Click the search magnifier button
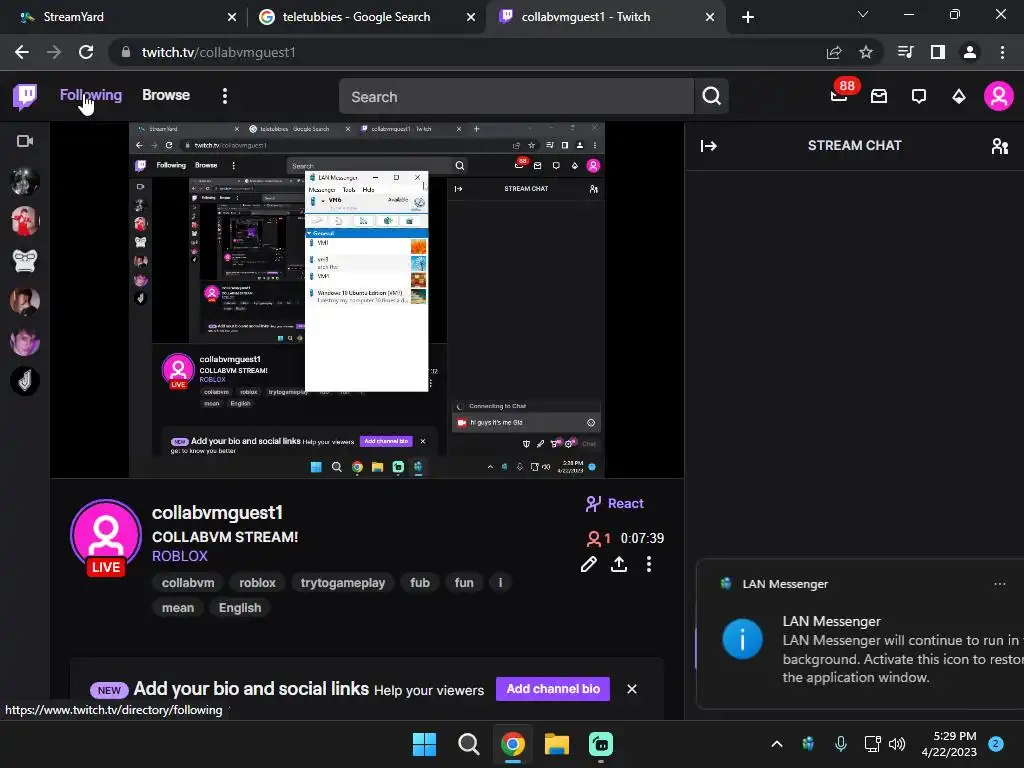This screenshot has height=768, width=1024. (x=712, y=97)
